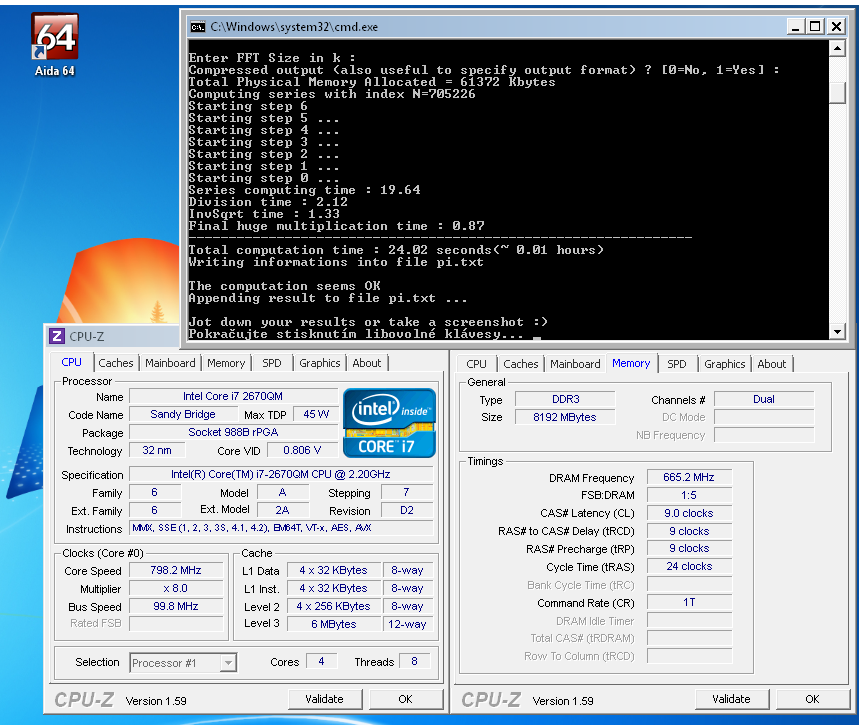
Task: Maximize the cmd.exe window
Action: 816,26
